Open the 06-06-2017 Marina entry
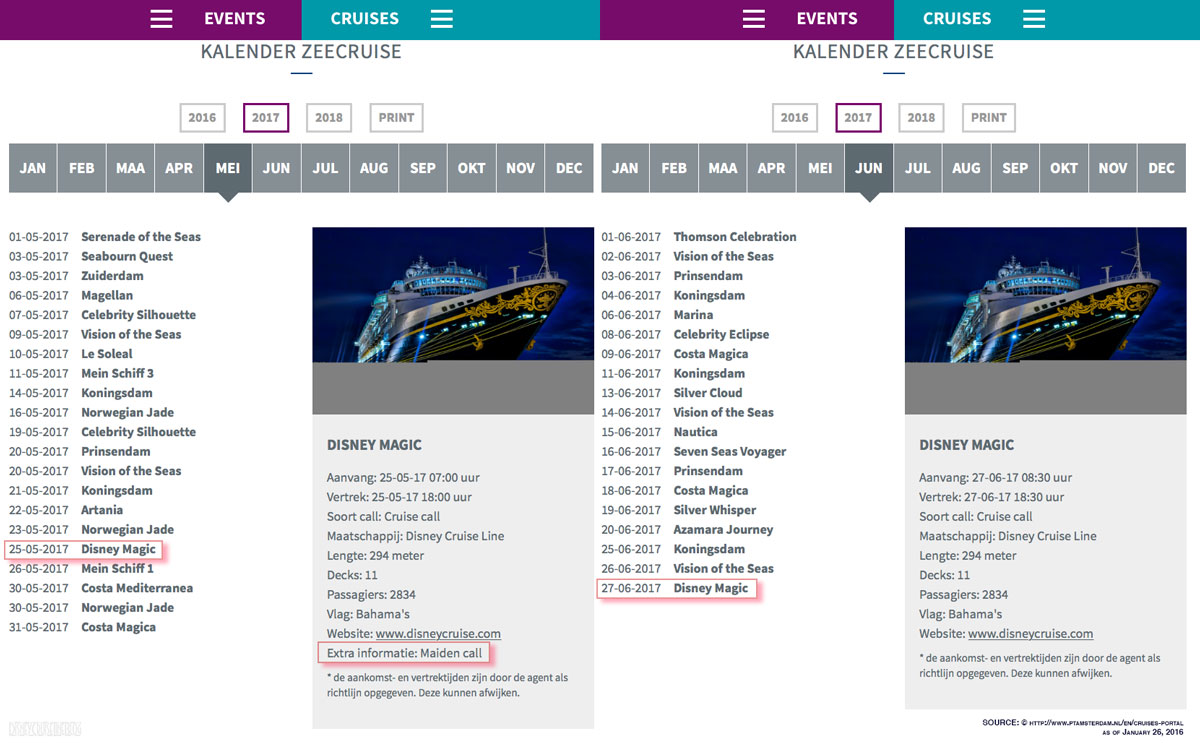The height and width of the screenshot is (743, 1200). click(x=657, y=315)
